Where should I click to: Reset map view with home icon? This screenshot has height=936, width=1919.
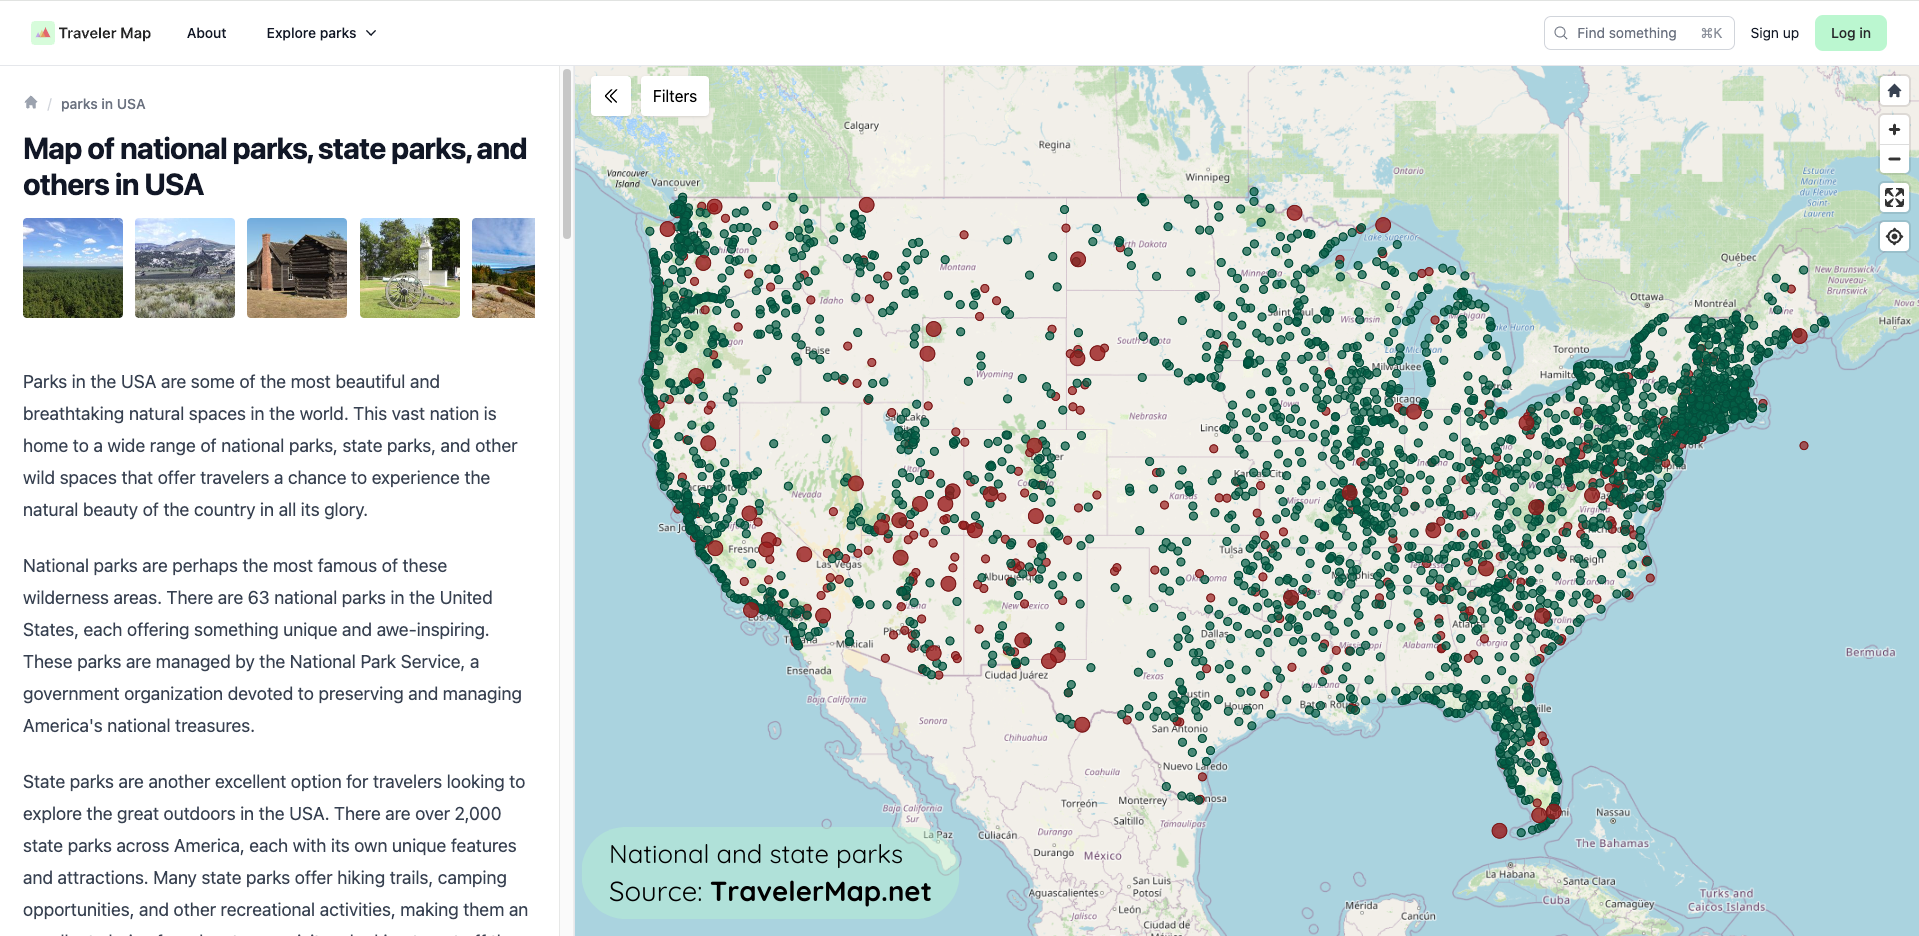point(1894,90)
